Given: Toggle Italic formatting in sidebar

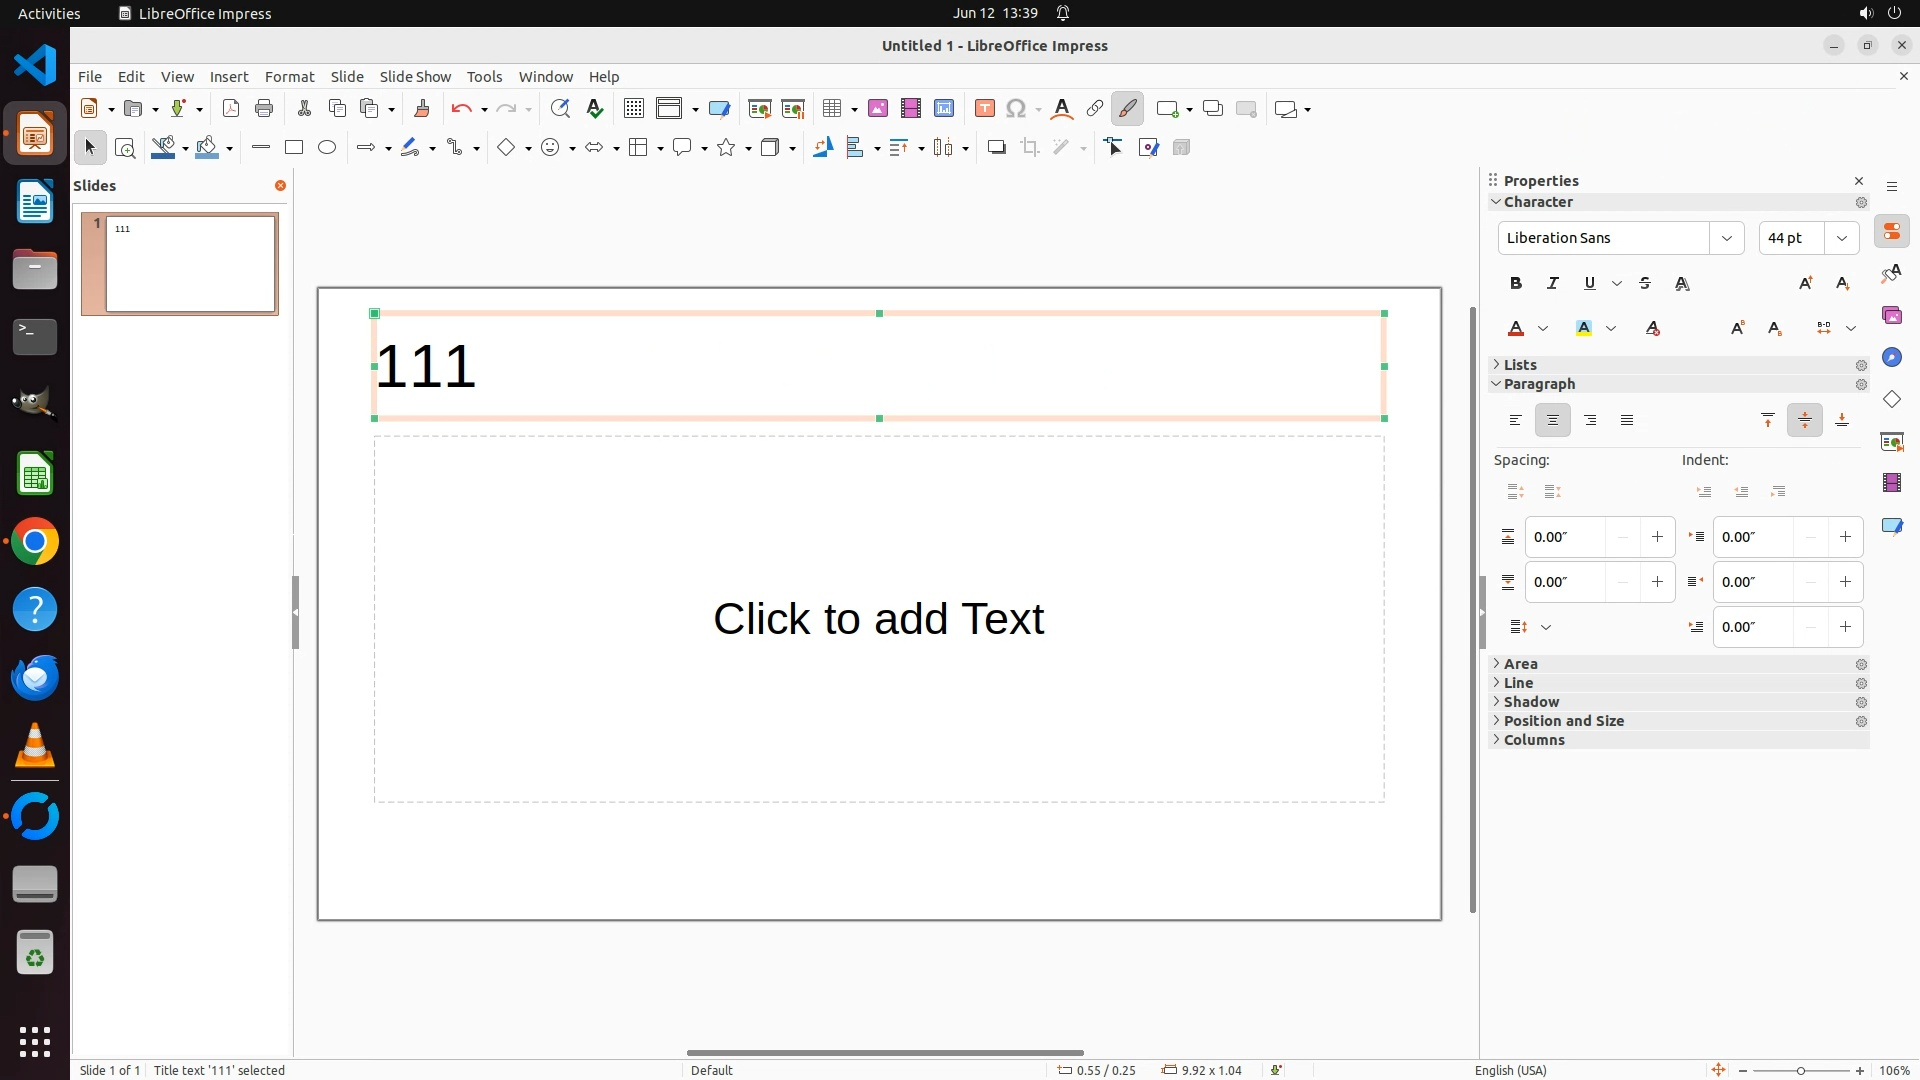Looking at the screenshot, I should tap(1553, 284).
